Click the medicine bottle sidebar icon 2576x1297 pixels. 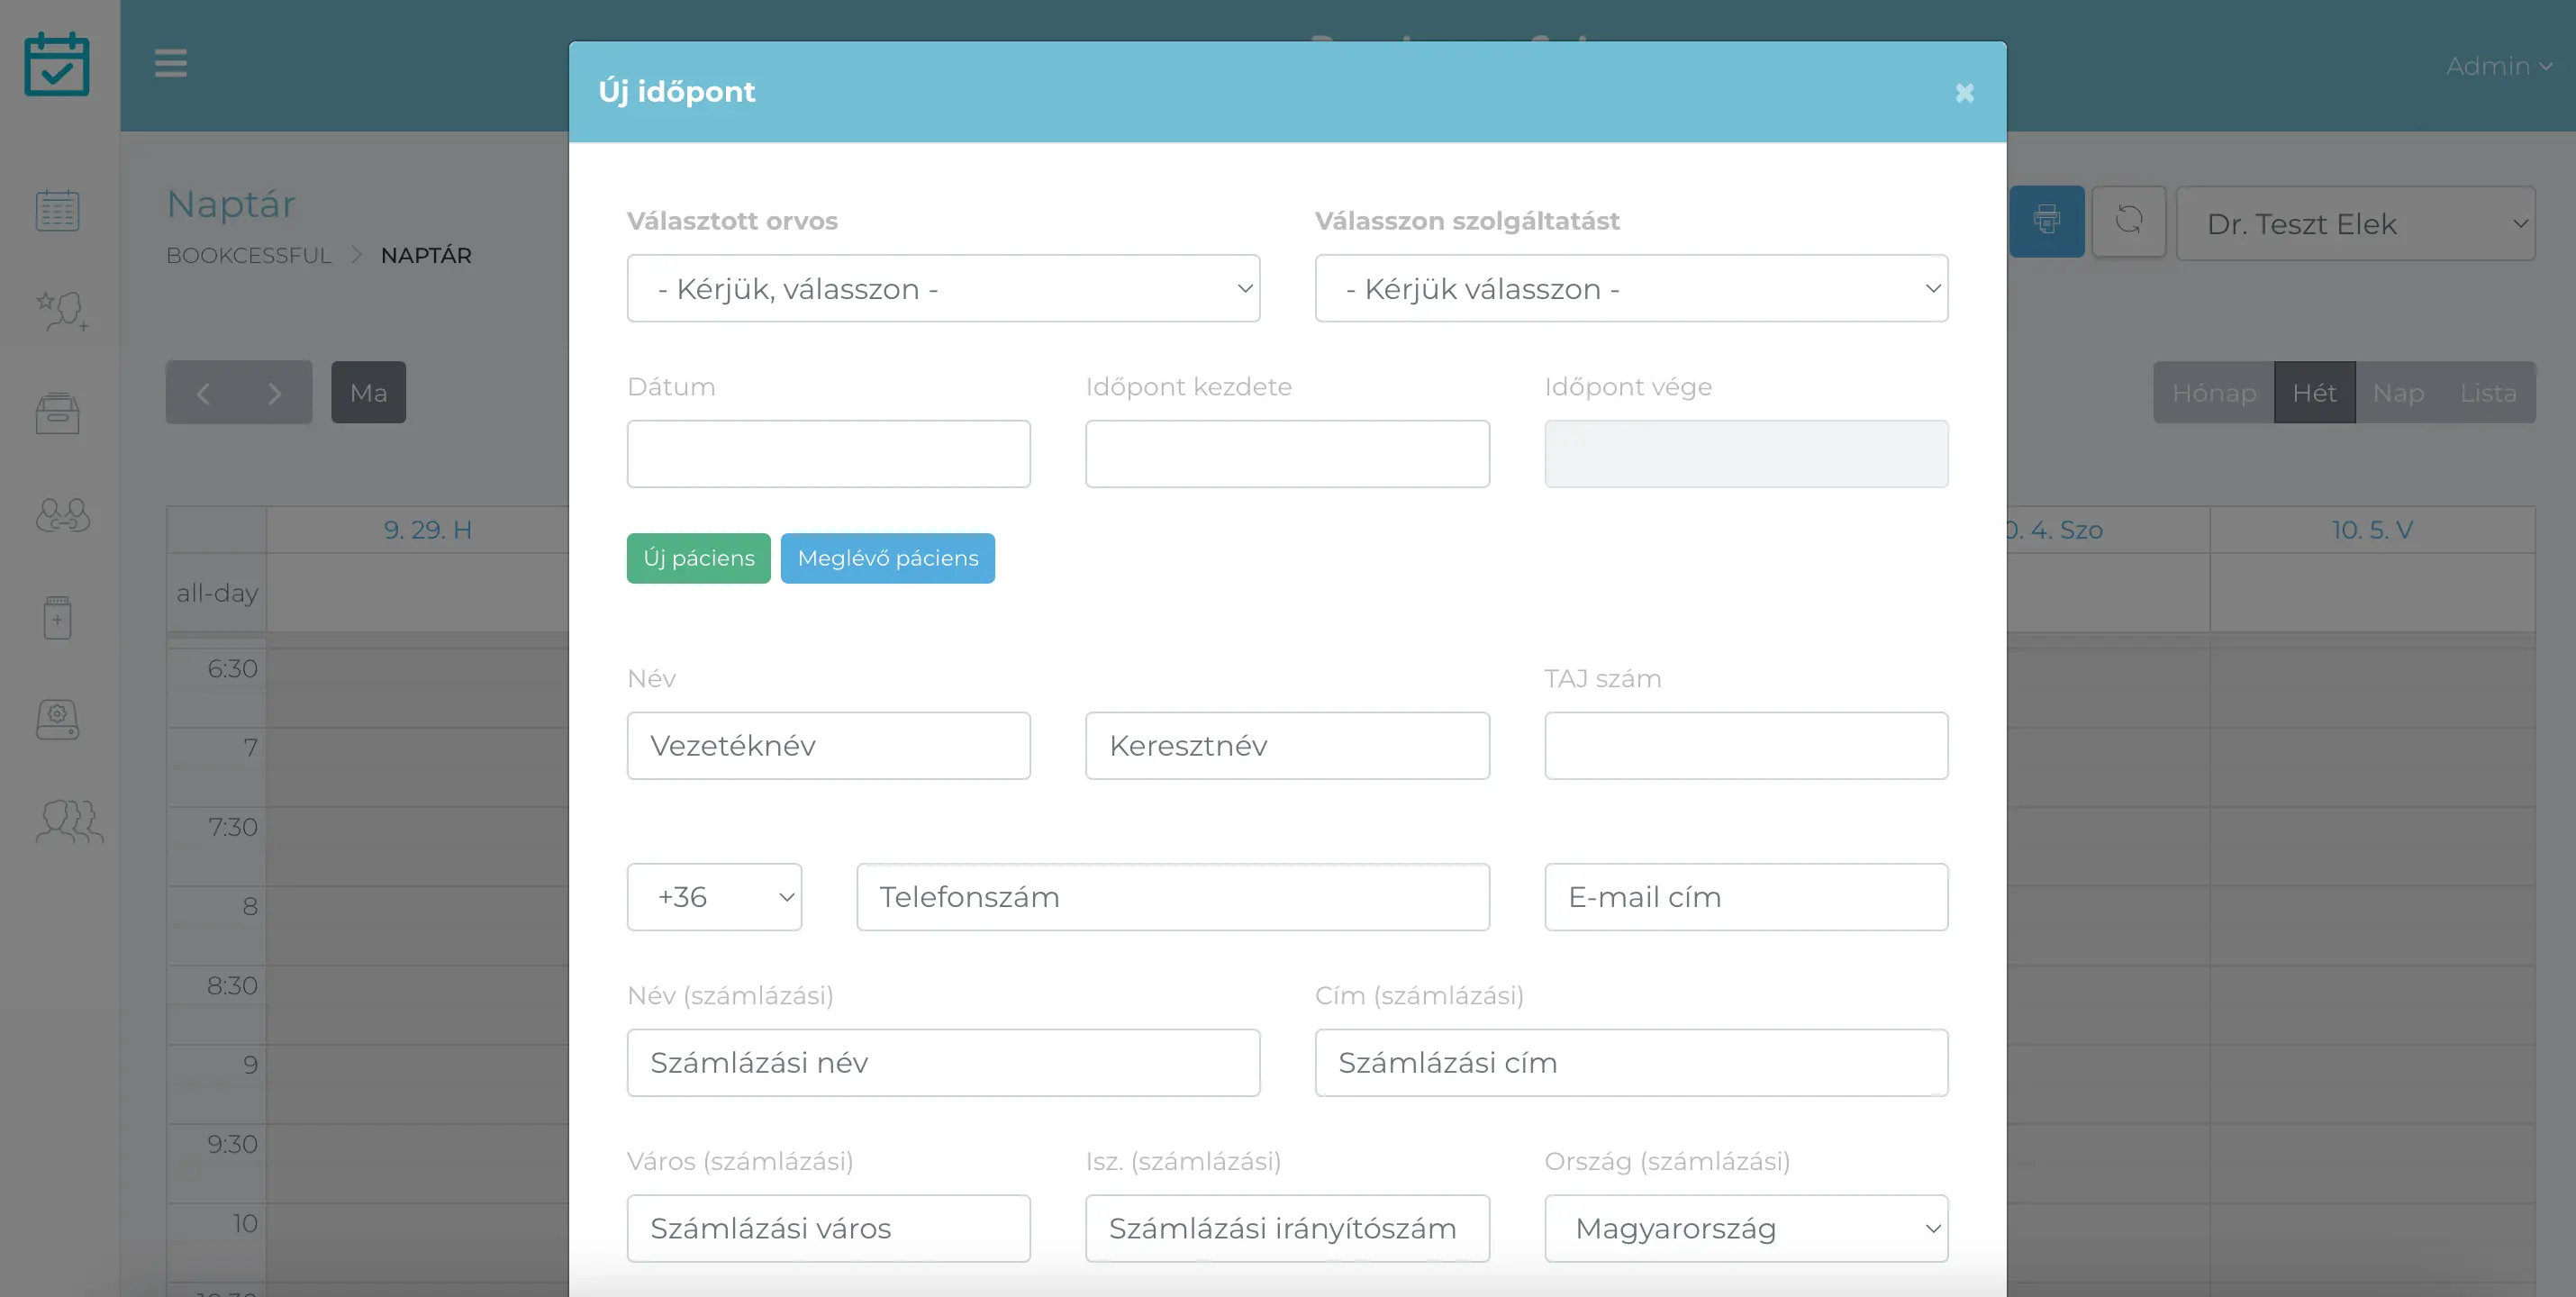point(58,617)
